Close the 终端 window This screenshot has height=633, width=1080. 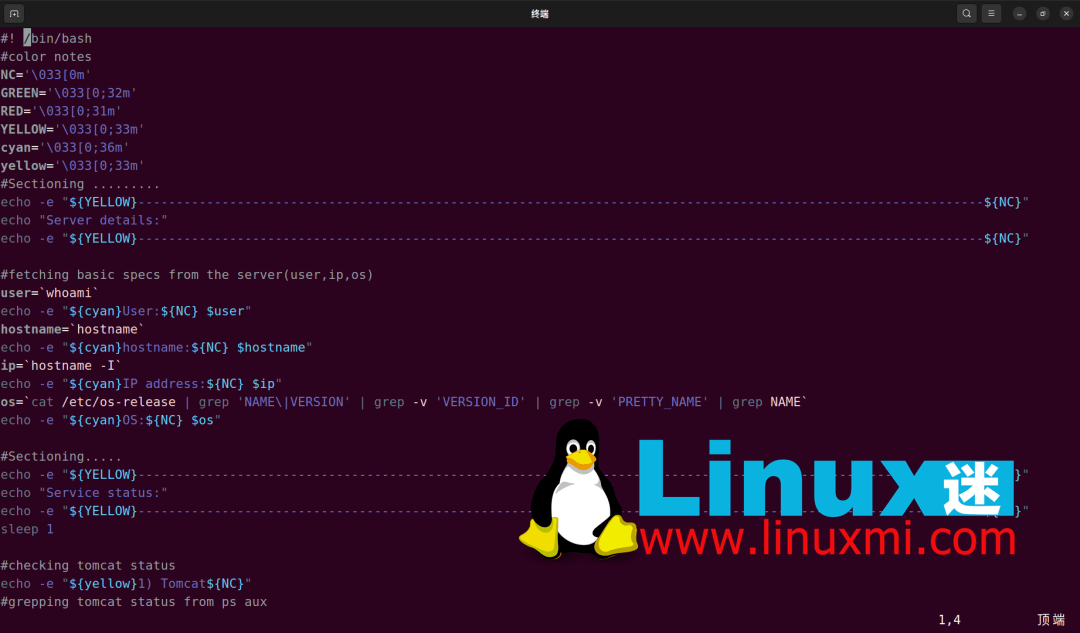1065,13
